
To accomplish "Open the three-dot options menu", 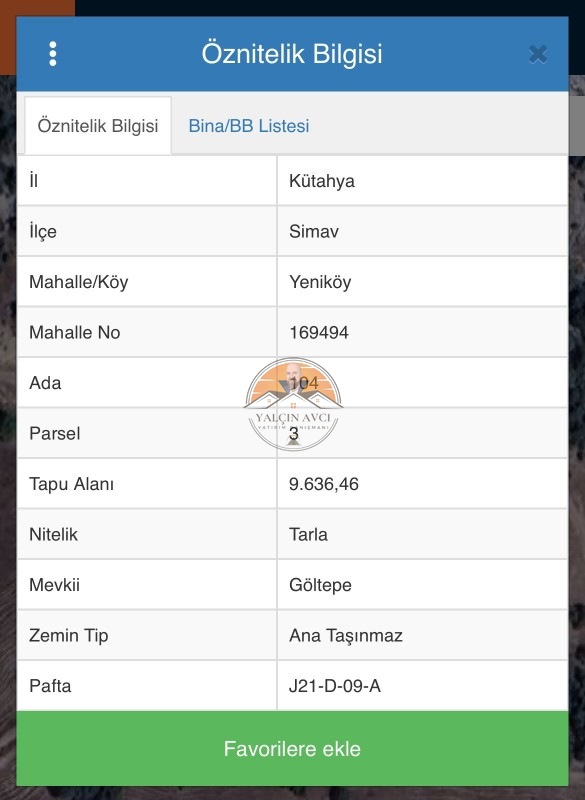I will 53,54.
